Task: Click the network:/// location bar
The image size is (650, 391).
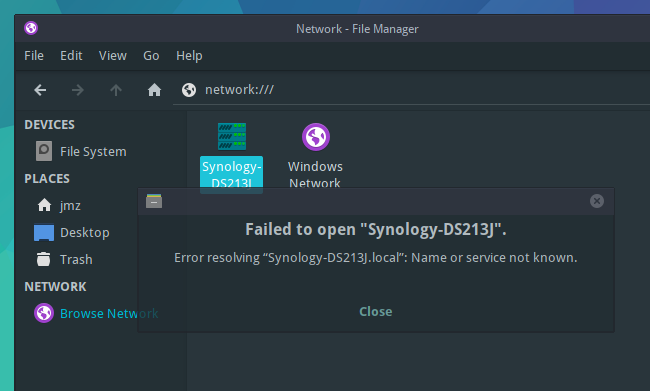Action: click(x=410, y=90)
